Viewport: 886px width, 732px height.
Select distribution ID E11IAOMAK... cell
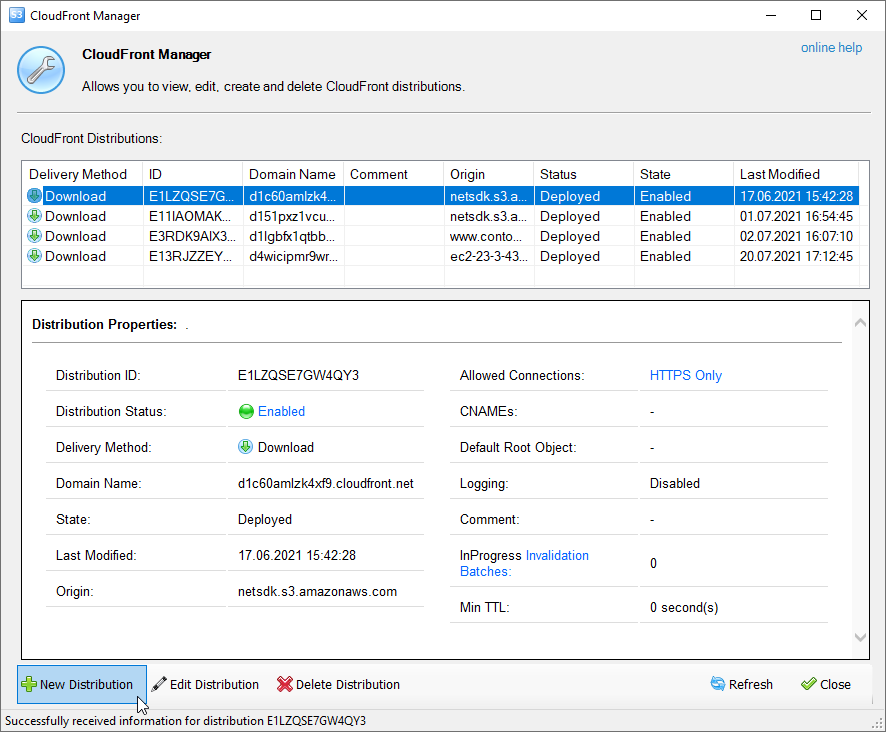click(193, 216)
